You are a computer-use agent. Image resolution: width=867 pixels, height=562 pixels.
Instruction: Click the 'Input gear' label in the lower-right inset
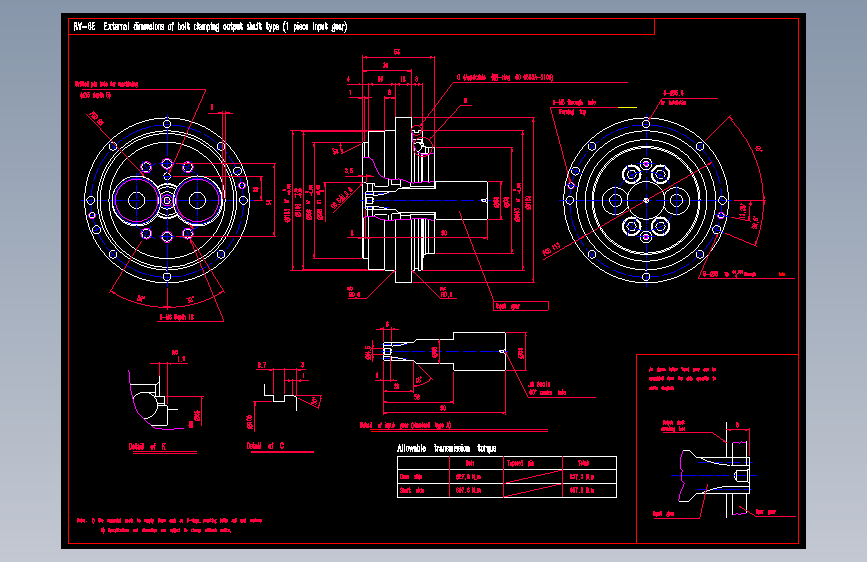pyautogui.click(x=663, y=514)
